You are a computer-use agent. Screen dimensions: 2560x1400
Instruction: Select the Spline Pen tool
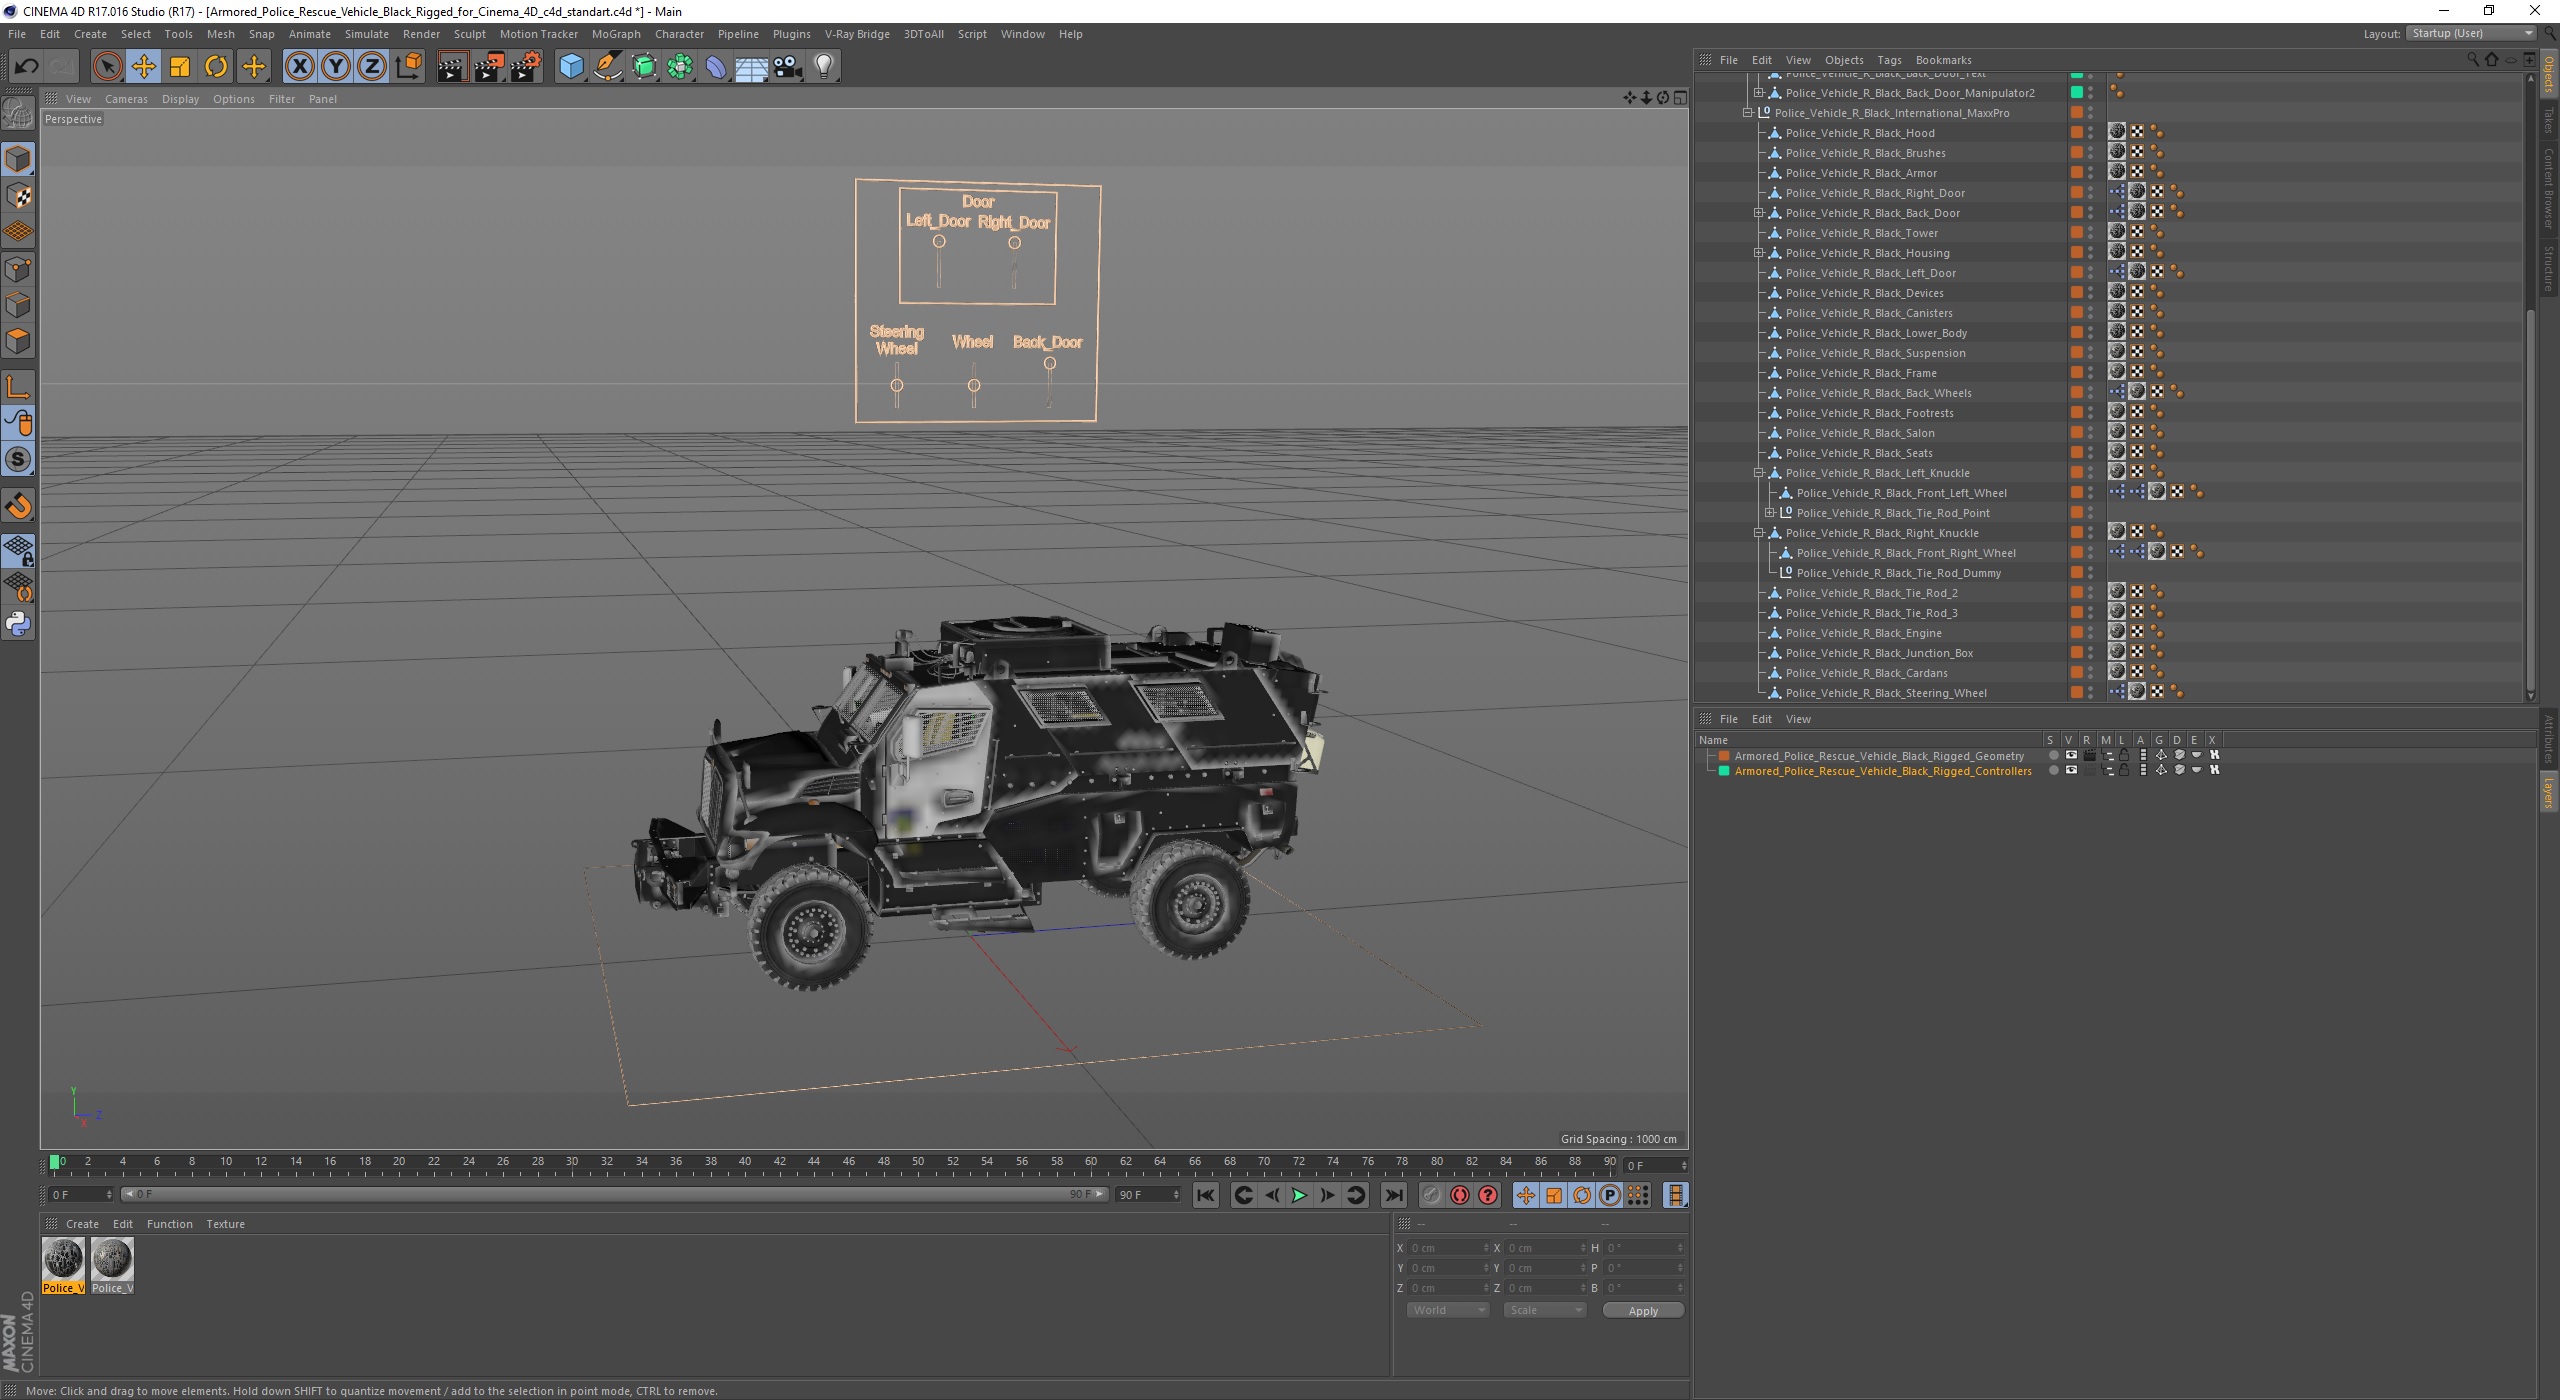[607, 67]
